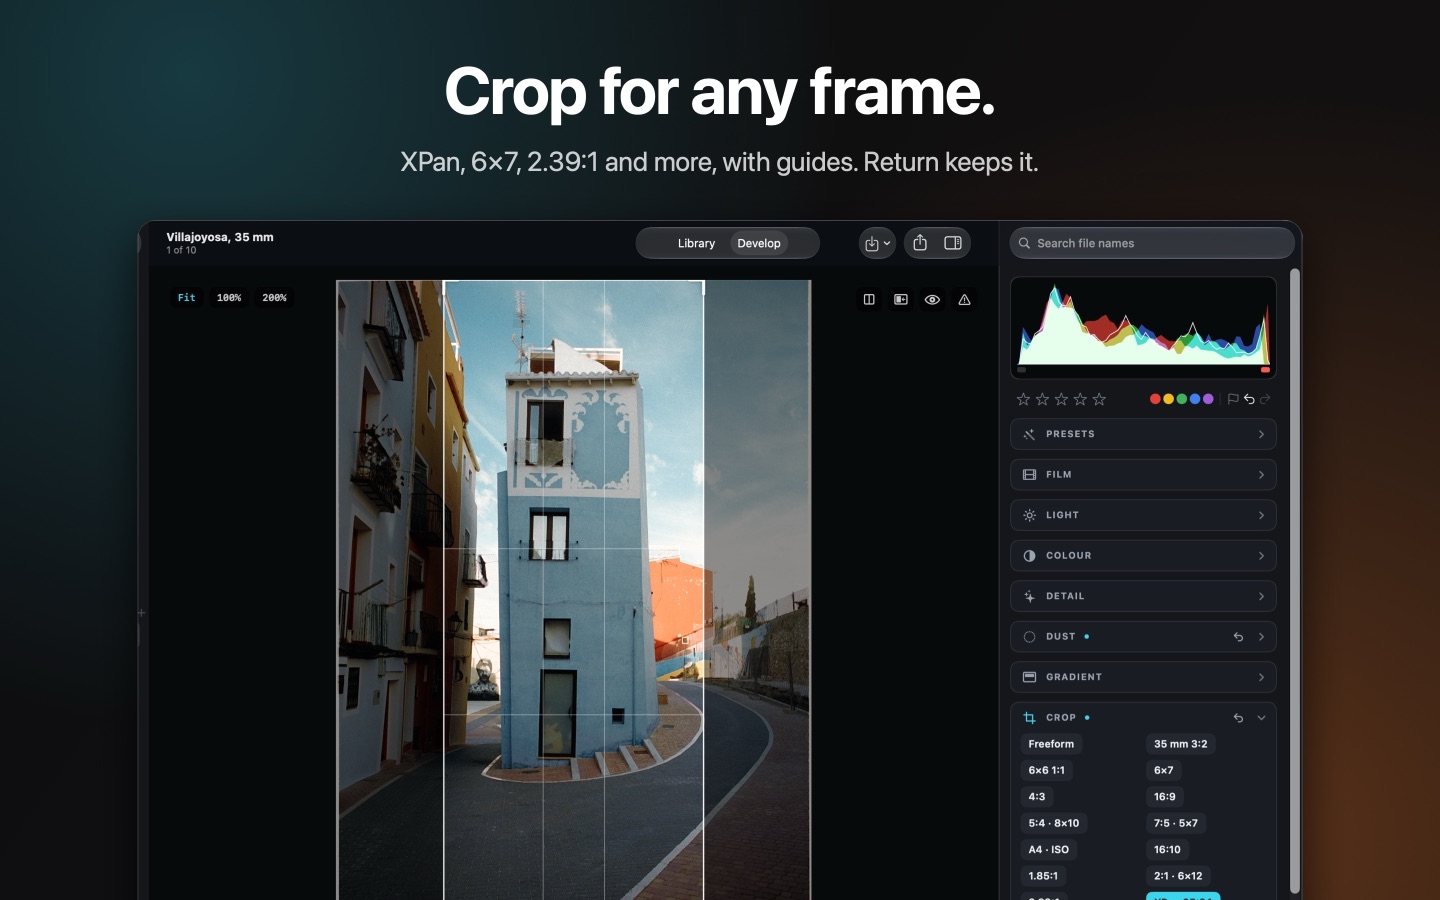Expand the Presets section
Viewport: 1440px width, 900px height.
click(1143, 434)
